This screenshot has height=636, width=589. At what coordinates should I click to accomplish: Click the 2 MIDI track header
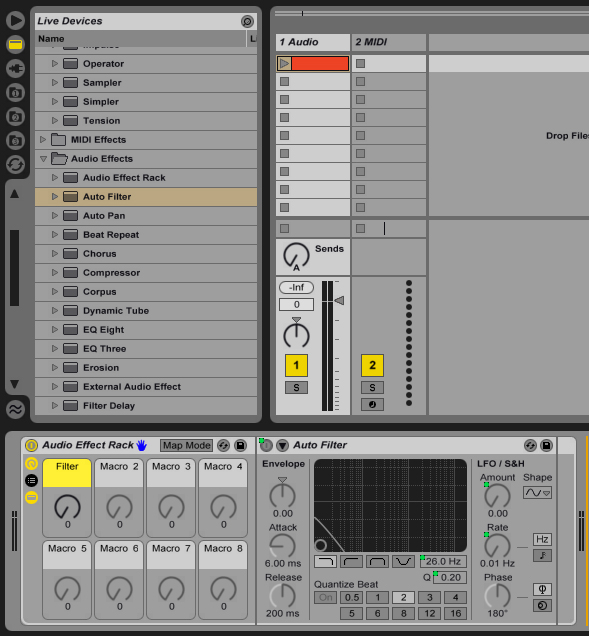point(389,42)
